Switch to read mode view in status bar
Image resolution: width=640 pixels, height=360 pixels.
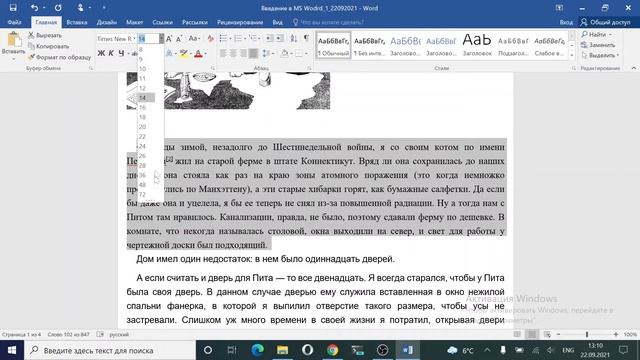[517, 334]
